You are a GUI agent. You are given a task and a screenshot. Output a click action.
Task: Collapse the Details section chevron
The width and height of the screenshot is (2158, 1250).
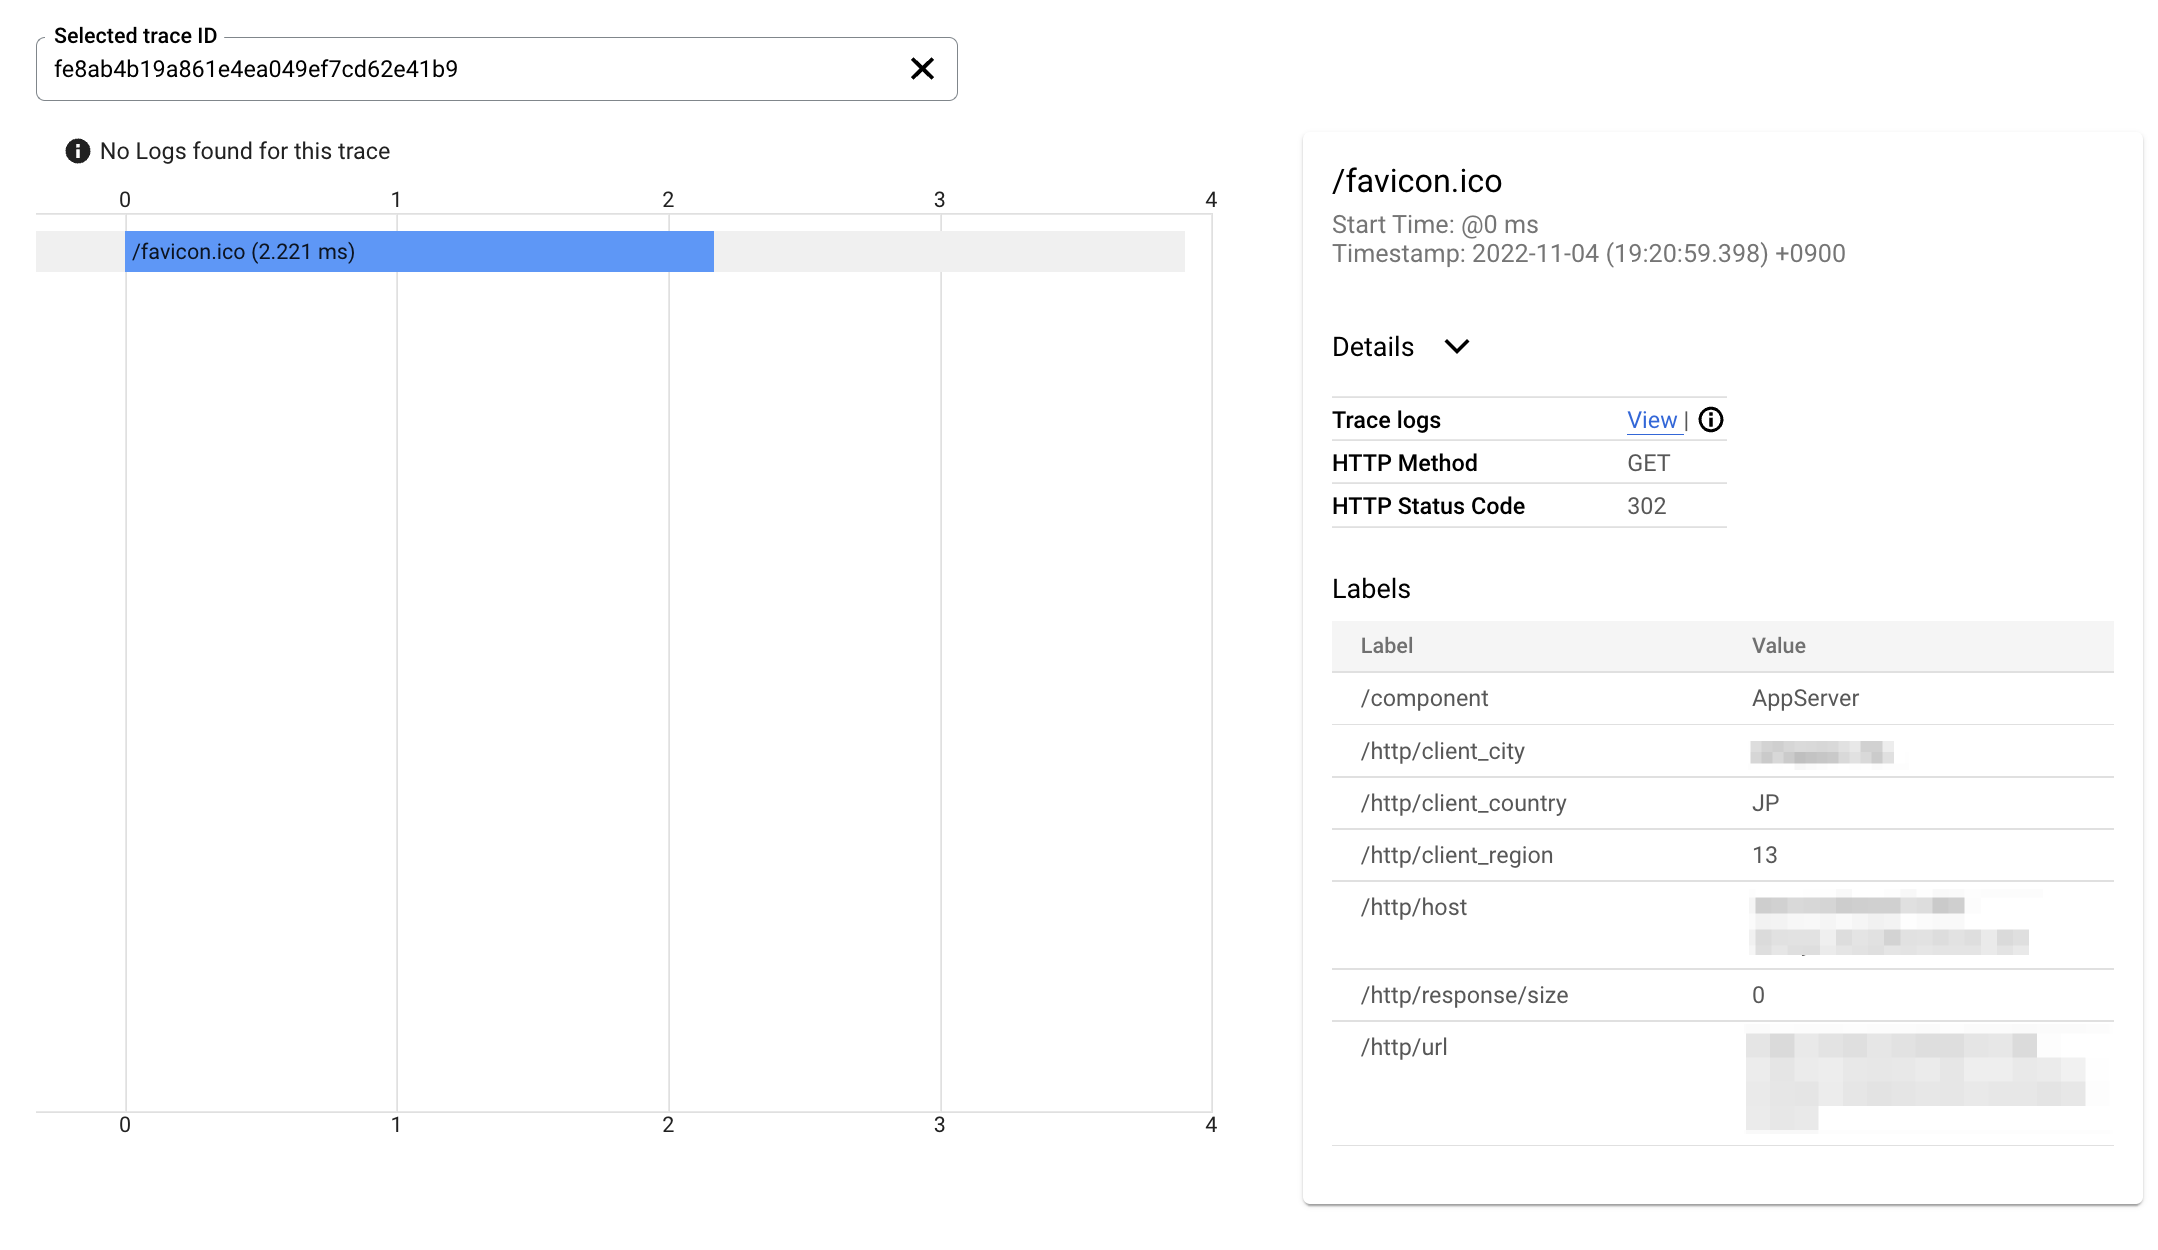coord(1458,347)
